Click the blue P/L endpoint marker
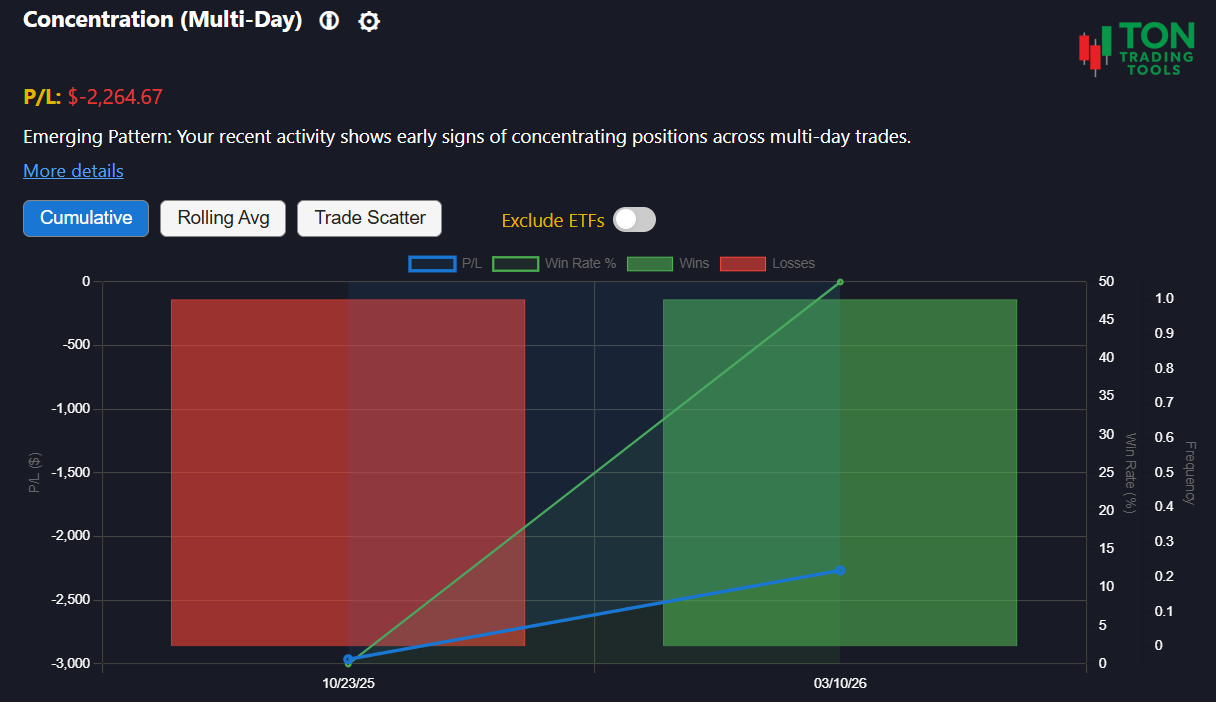Screen dimensions: 1216x706 (x=839, y=570)
